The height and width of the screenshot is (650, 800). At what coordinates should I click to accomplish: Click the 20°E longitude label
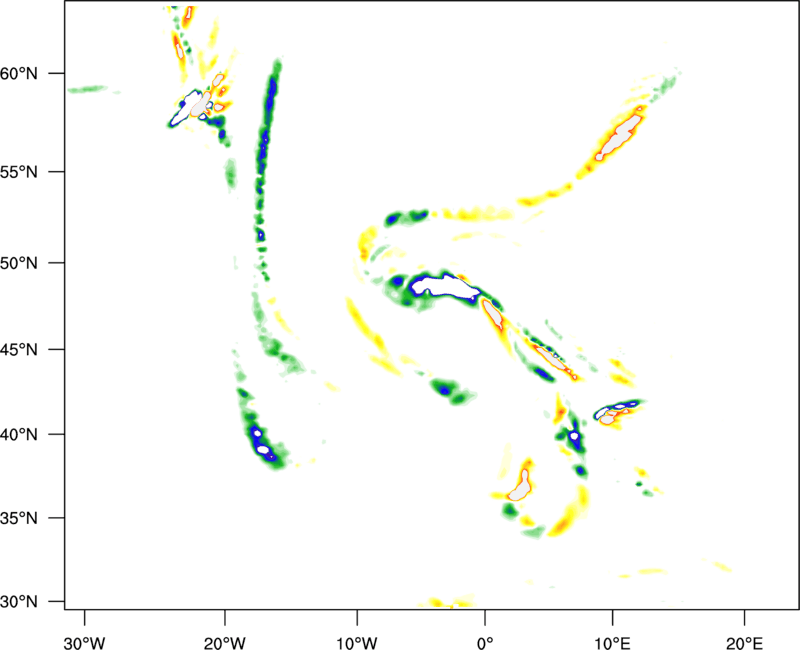[x=744, y=643]
